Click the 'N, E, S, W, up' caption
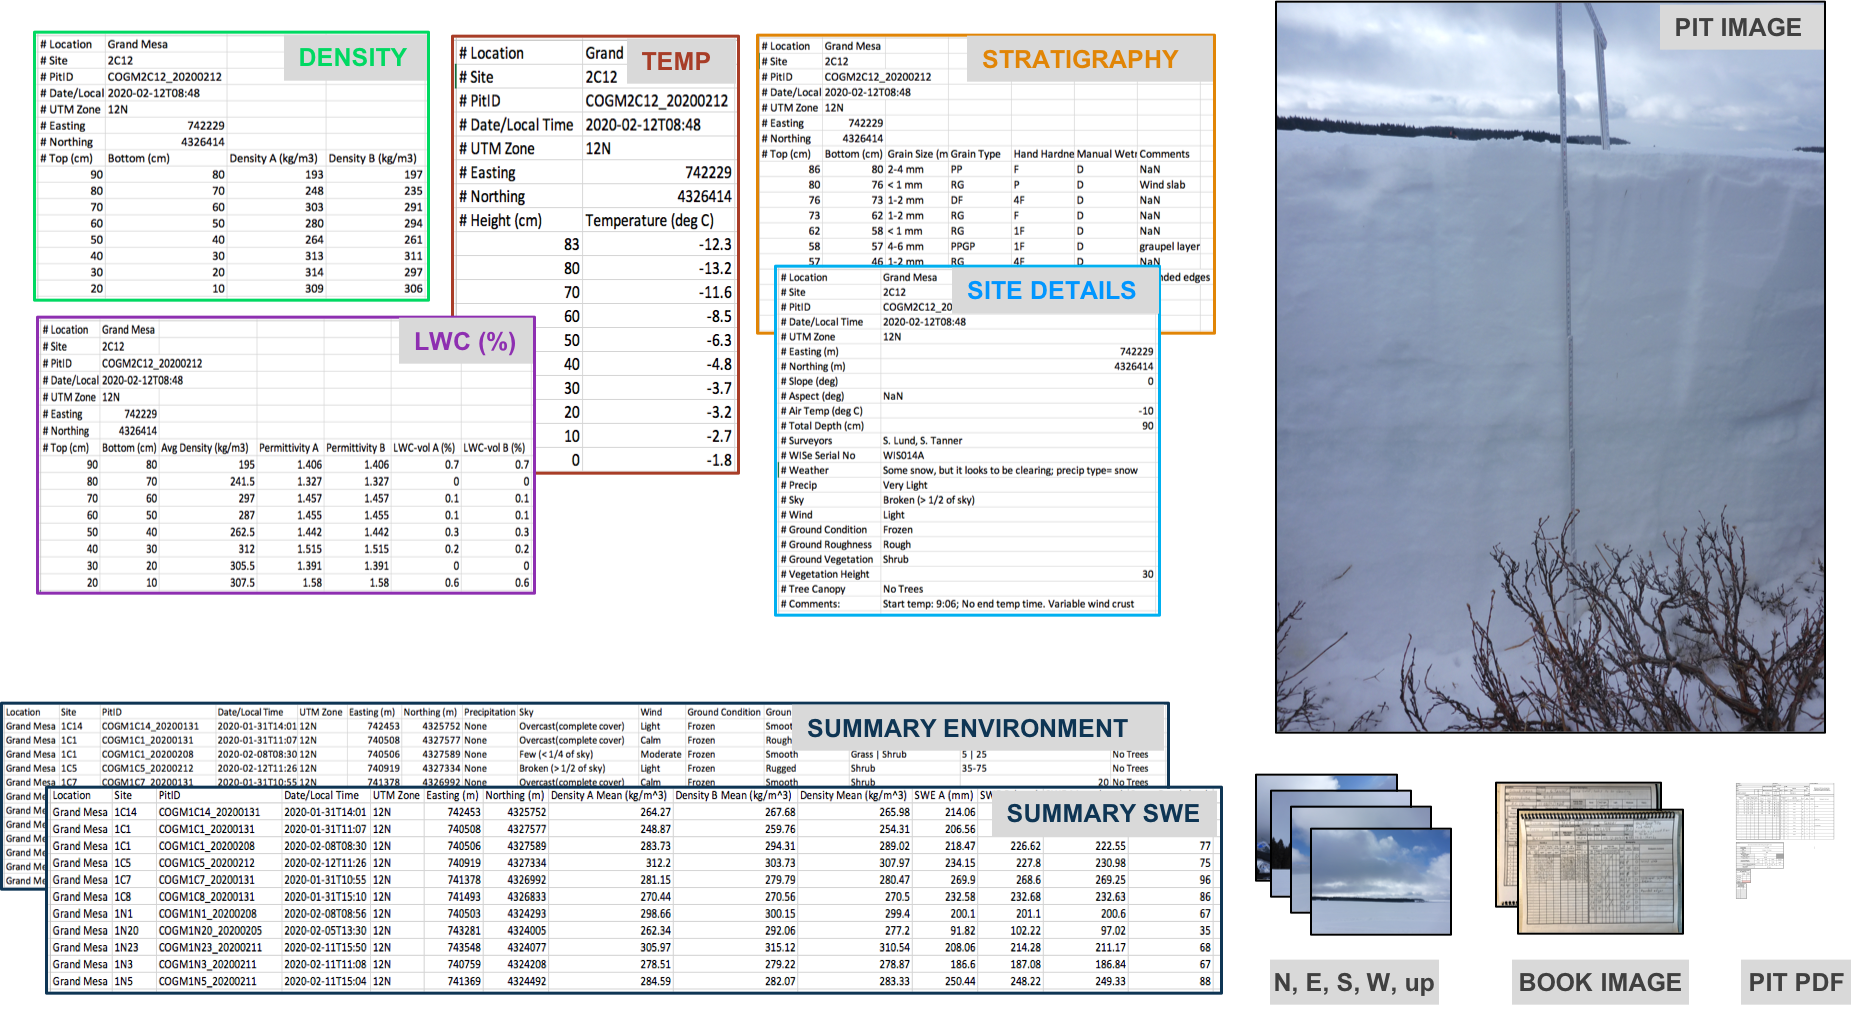Viewport: 1860px width, 1010px height. point(1354,982)
